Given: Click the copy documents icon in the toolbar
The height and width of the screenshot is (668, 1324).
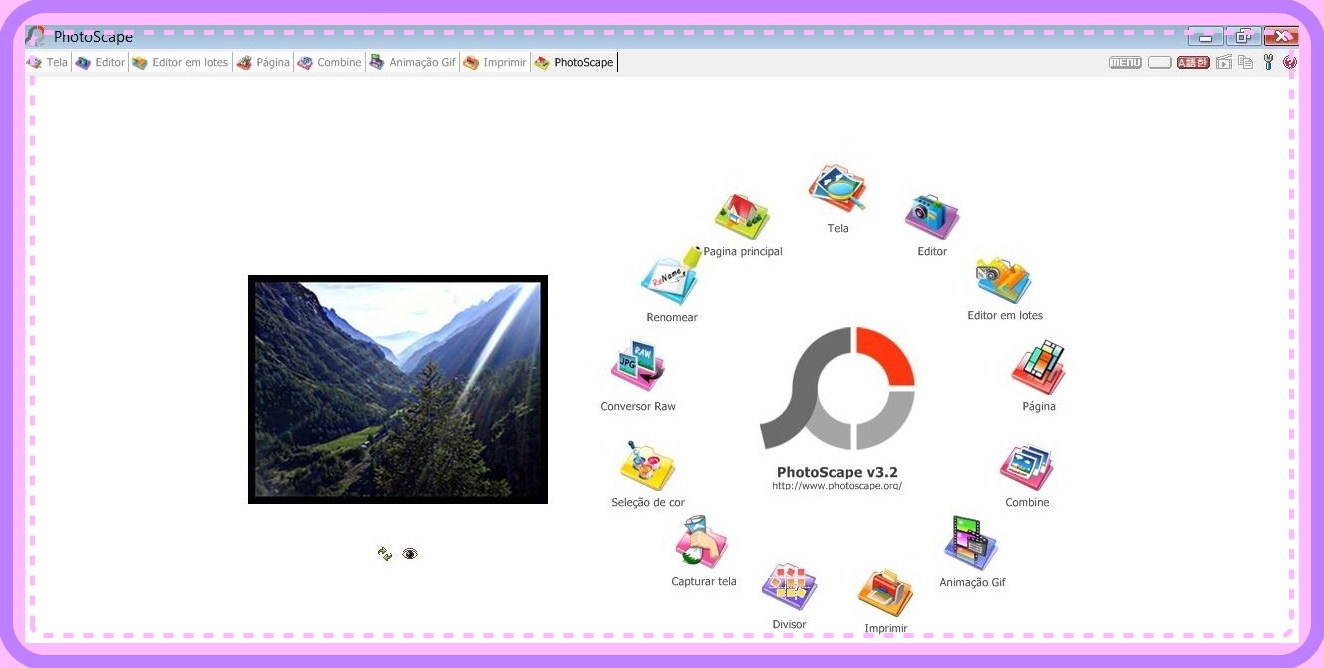Looking at the screenshot, I should (x=1245, y=63).
